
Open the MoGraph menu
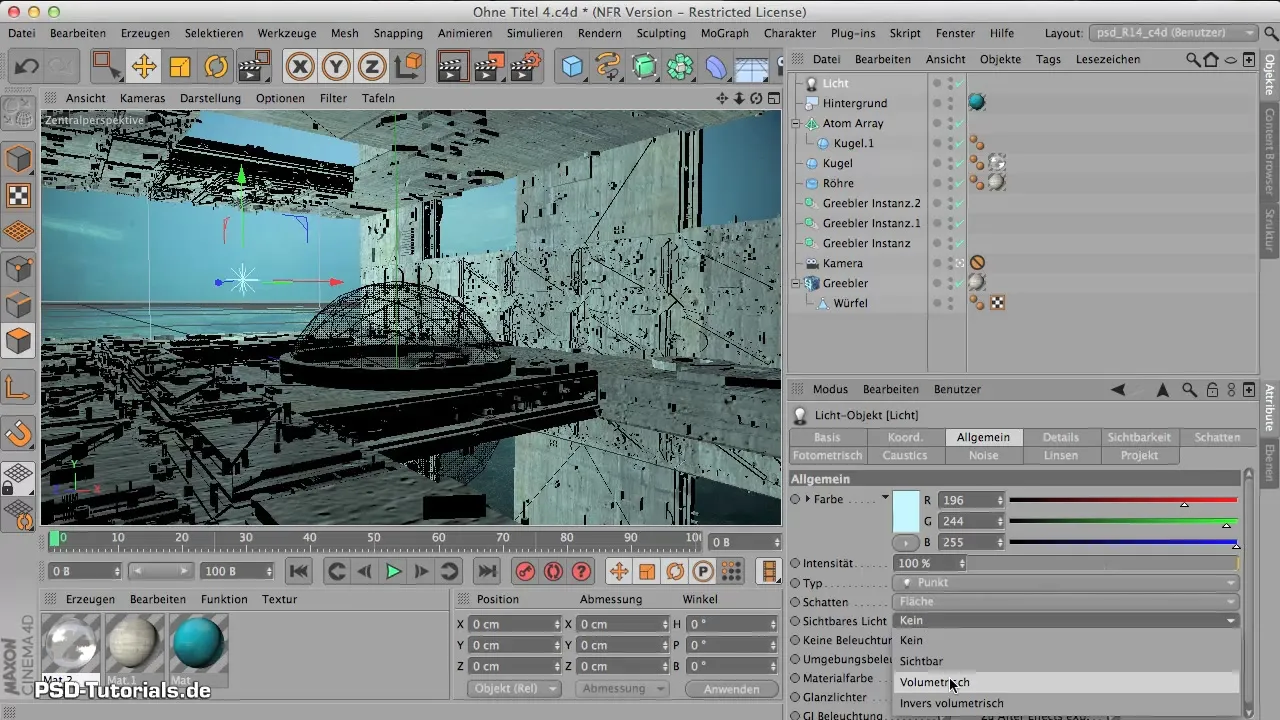click(x=723, y=33)
